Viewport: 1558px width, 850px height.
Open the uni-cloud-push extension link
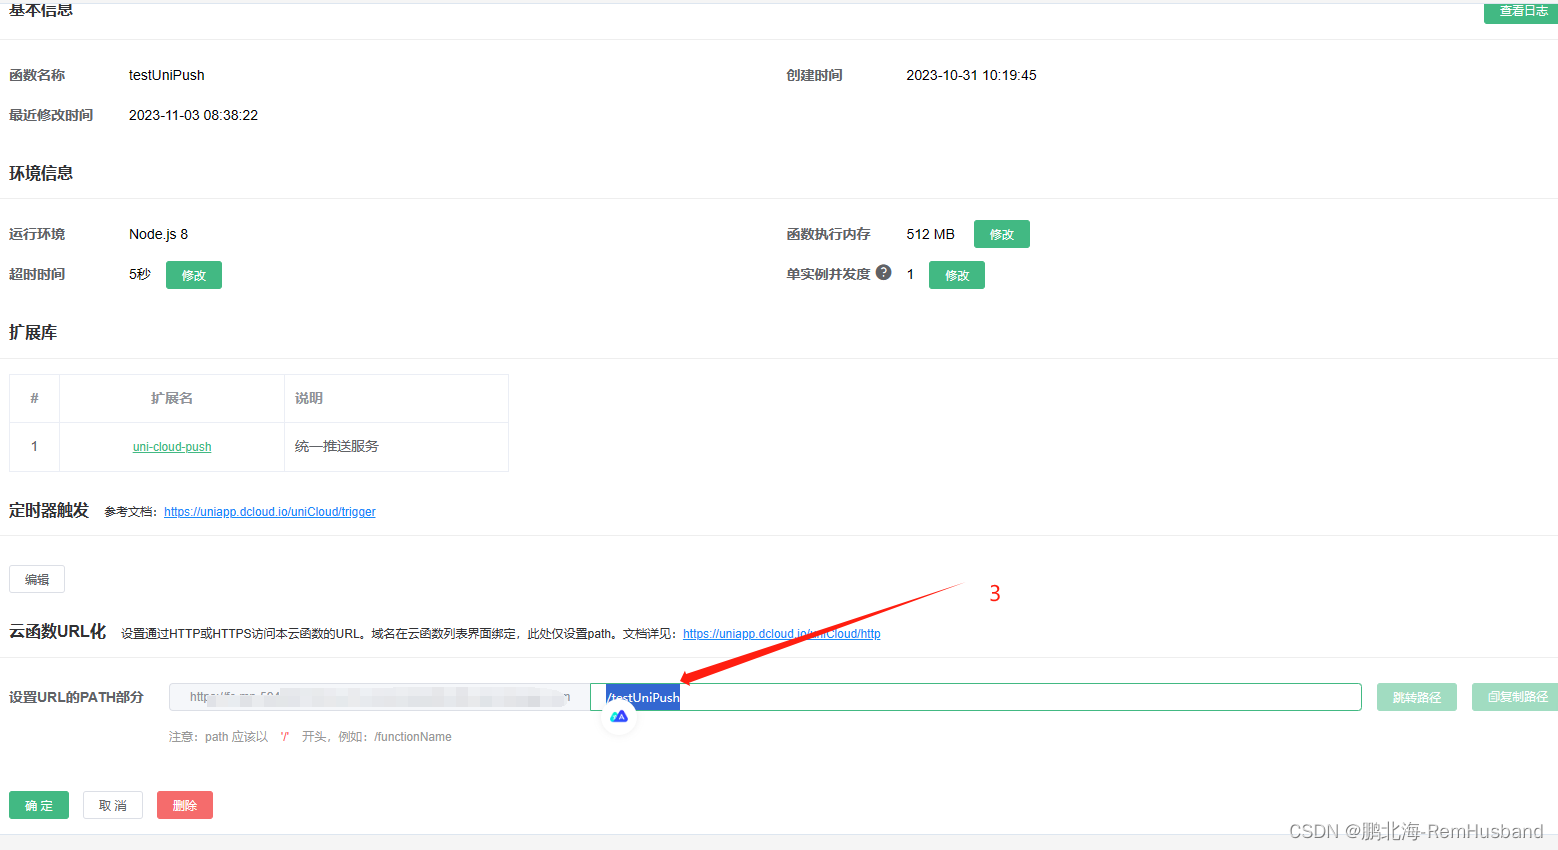click(171, 446)
